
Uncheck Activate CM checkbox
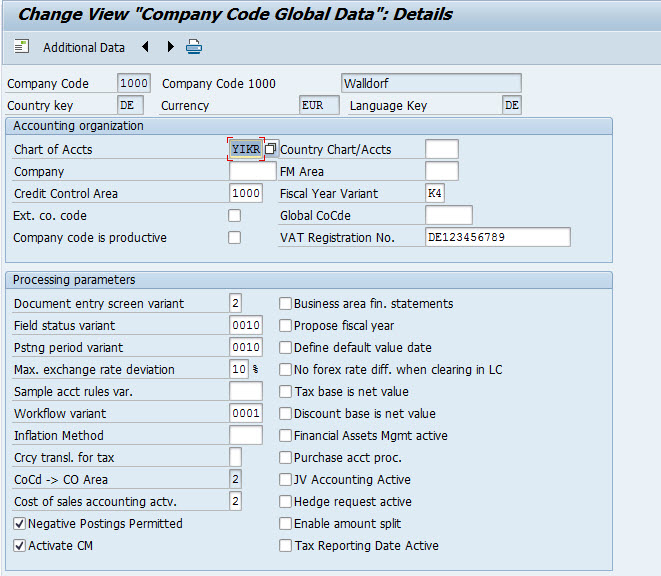click(x=19, y=546)
